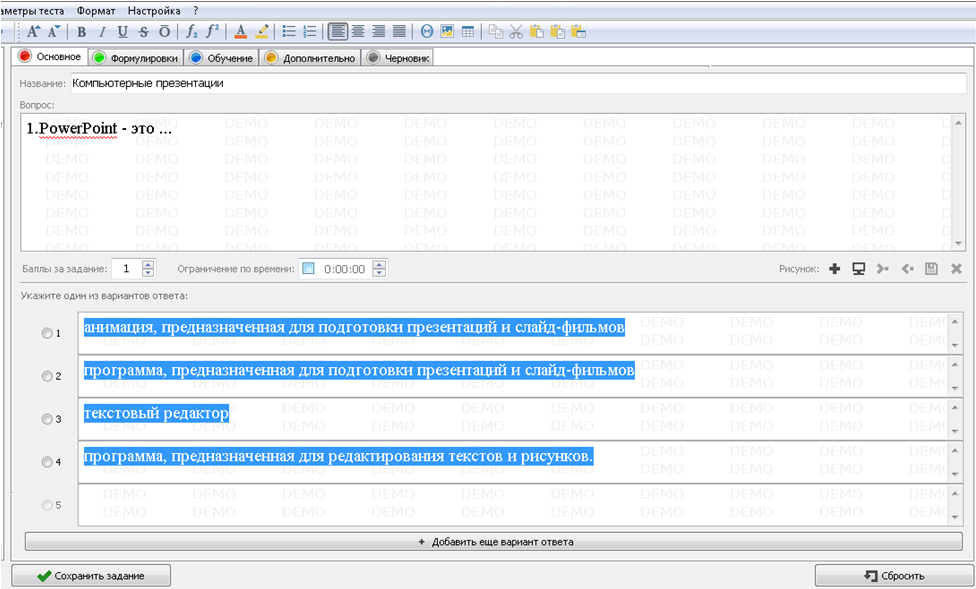Open the text highlight color tool

coord(261,32)
